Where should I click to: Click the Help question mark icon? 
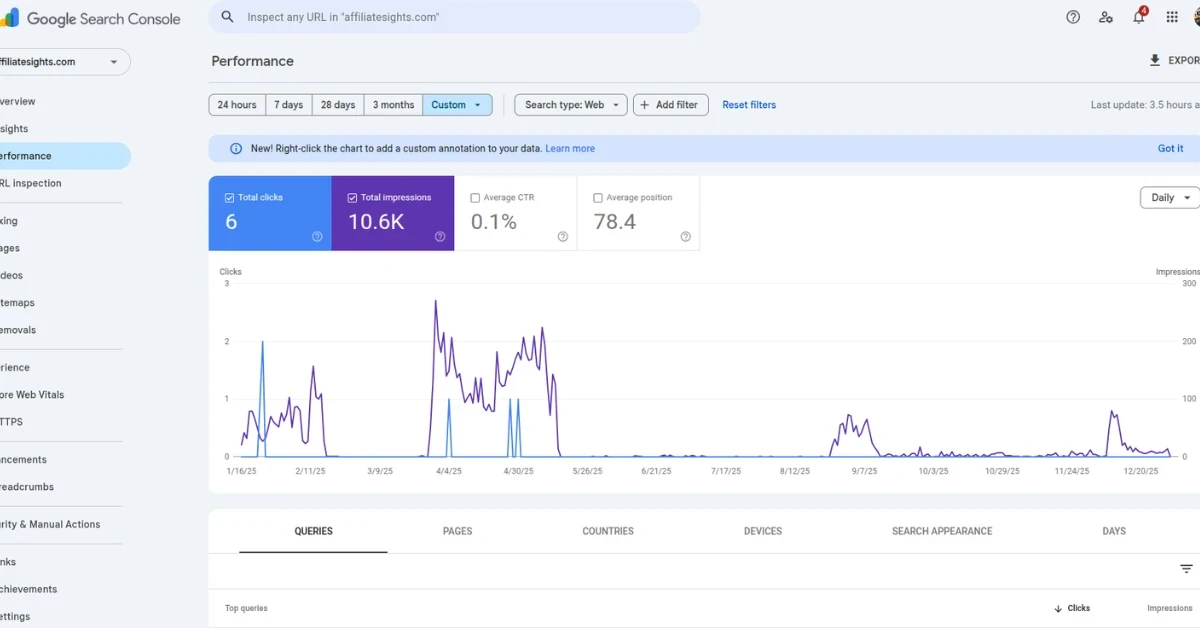click(x=1073, y=17)
